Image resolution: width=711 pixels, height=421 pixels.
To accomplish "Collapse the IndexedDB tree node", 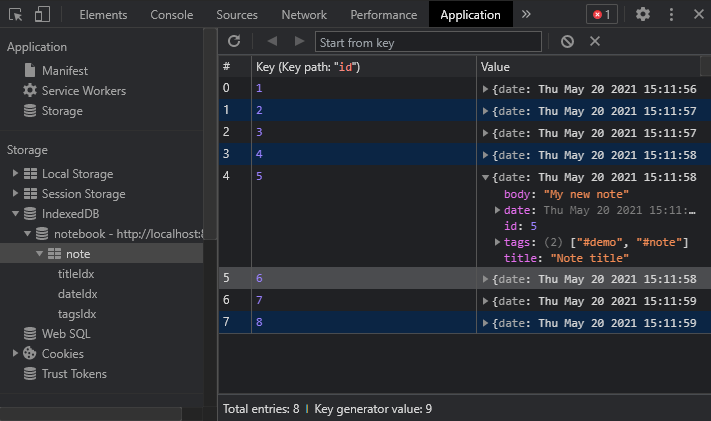I will coord(16,214).
